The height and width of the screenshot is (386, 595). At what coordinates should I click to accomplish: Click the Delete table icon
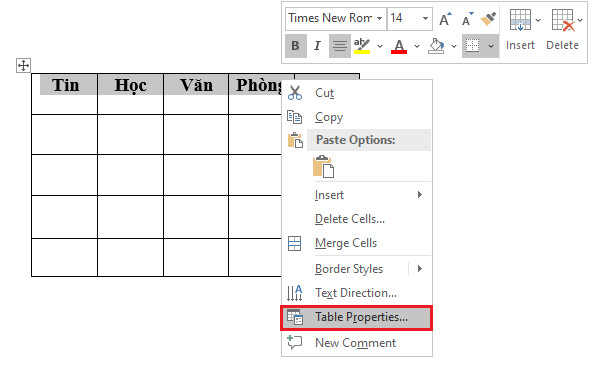(x=563, y=20)
